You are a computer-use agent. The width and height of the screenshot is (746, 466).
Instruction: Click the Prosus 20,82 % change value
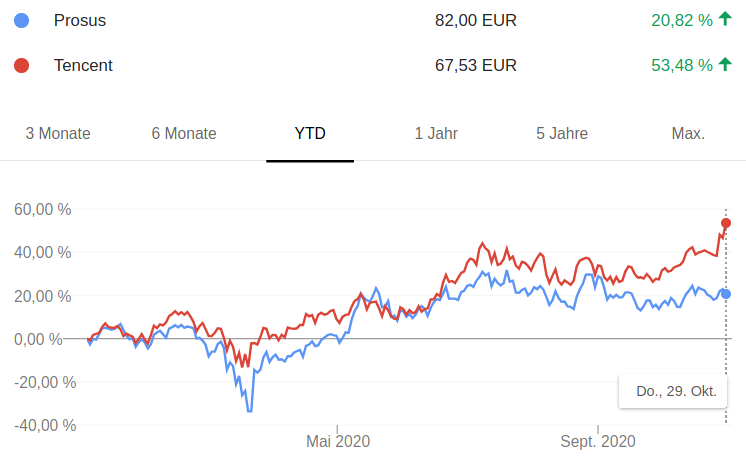click(681, 20)
